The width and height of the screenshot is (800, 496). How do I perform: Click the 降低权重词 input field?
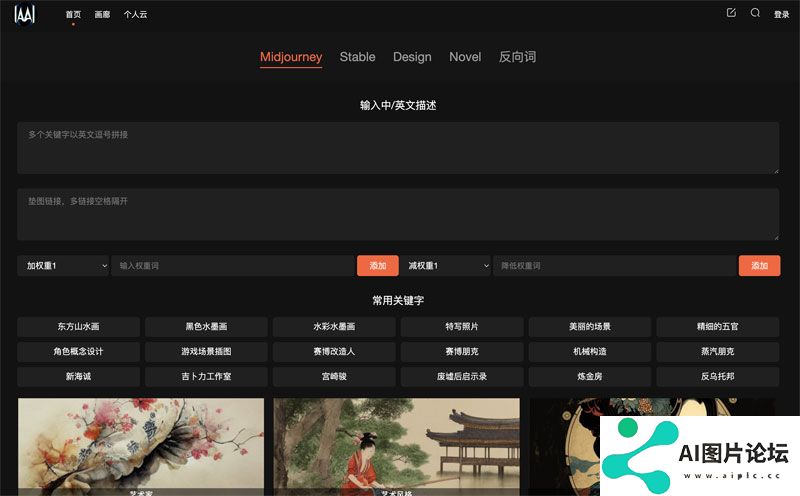point(615,266)
